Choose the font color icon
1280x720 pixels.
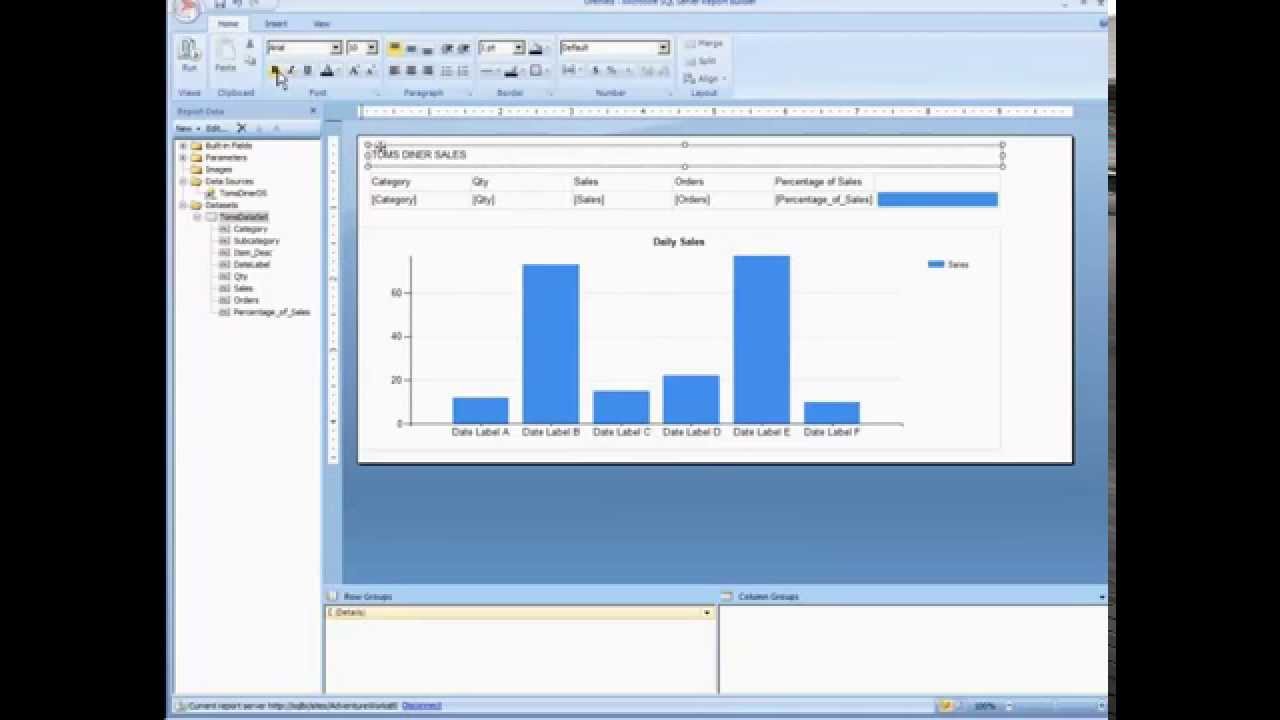326,71
